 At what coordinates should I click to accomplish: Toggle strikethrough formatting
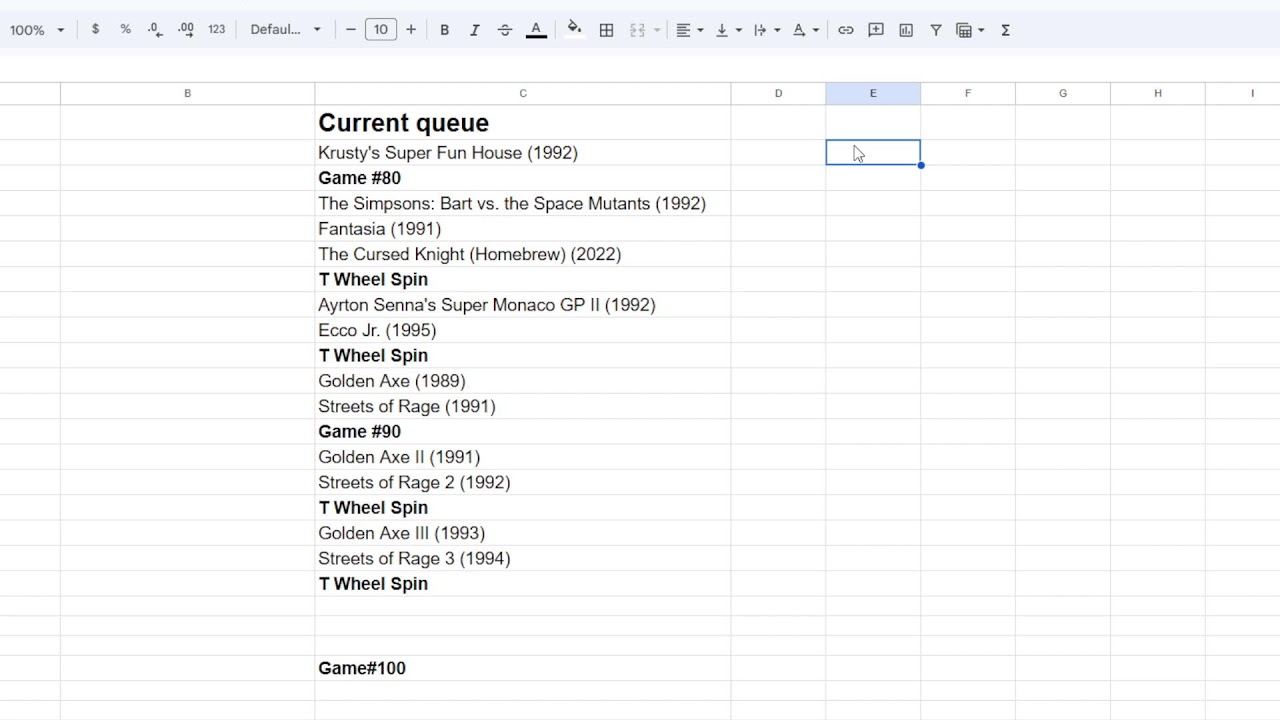(505, 30)
